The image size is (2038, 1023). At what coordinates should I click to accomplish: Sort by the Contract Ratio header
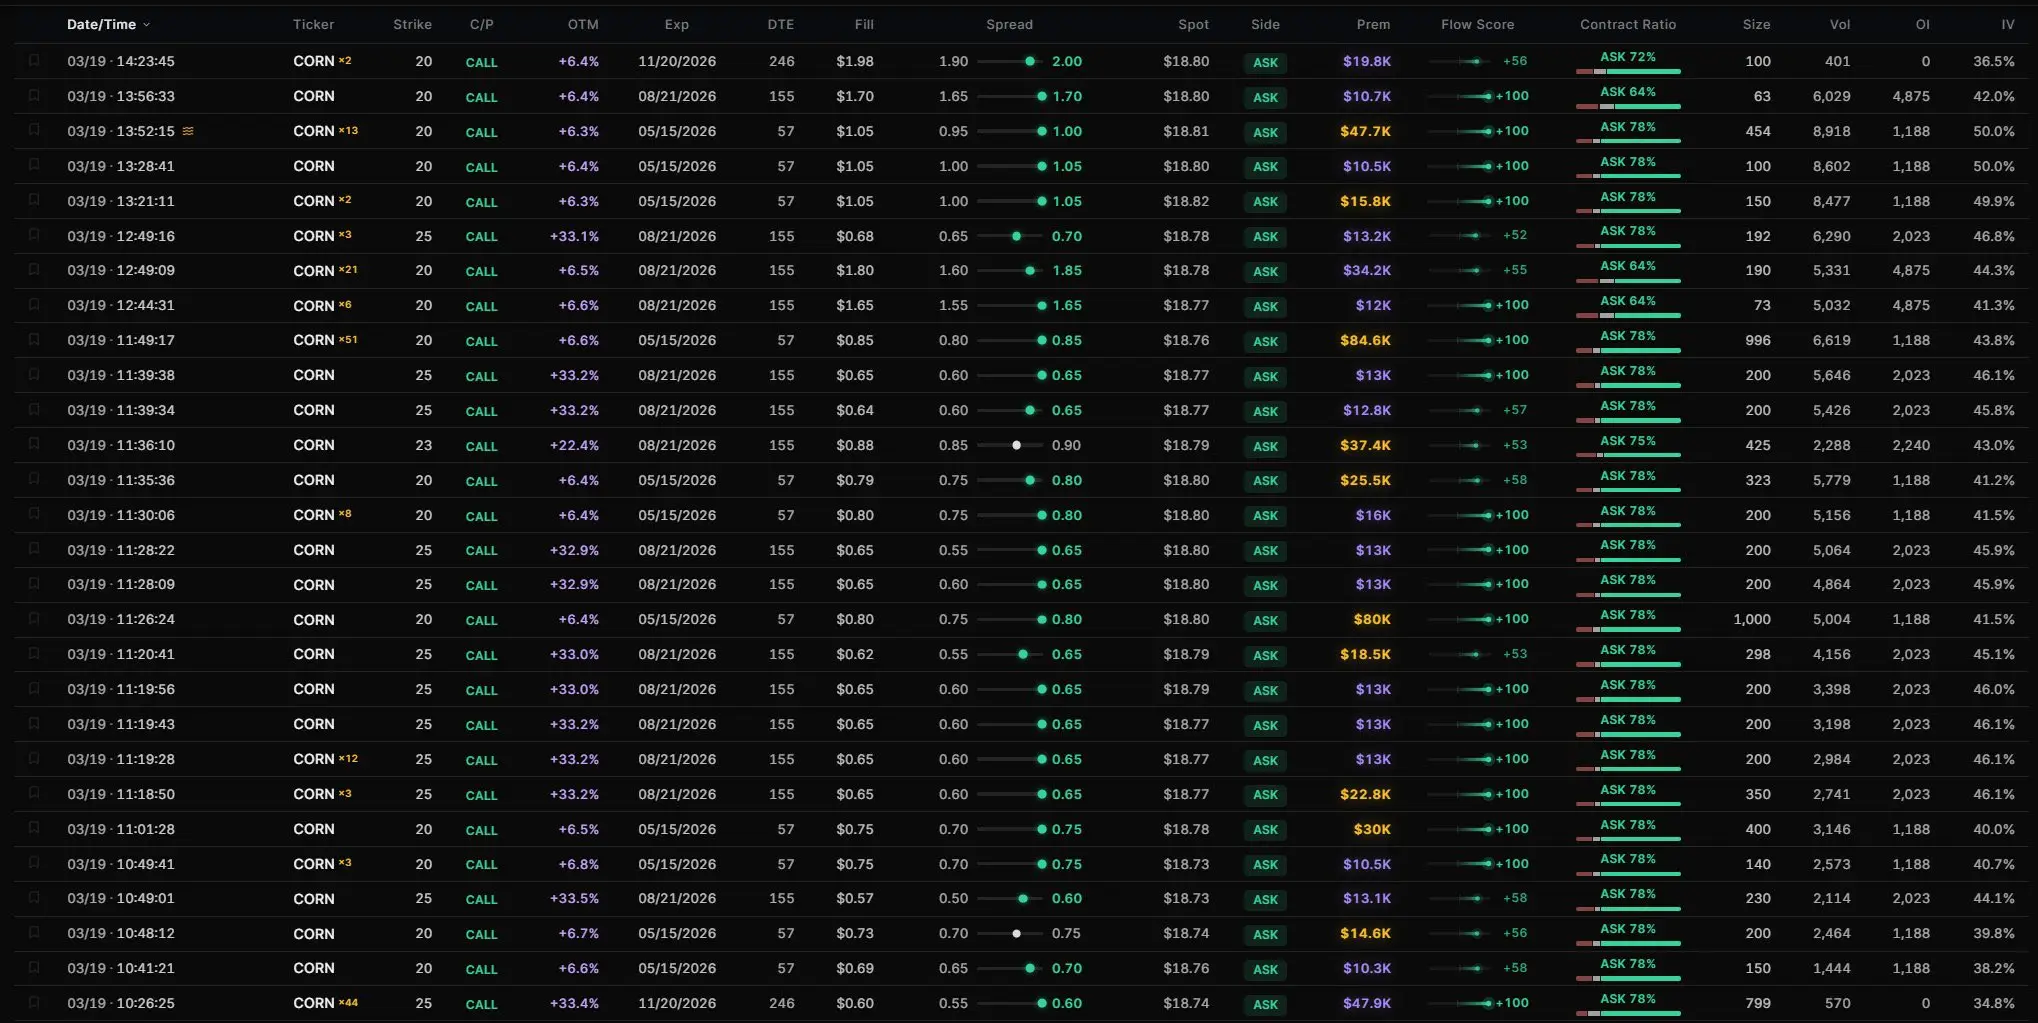pyautogui.click(x=1628, y=24)
